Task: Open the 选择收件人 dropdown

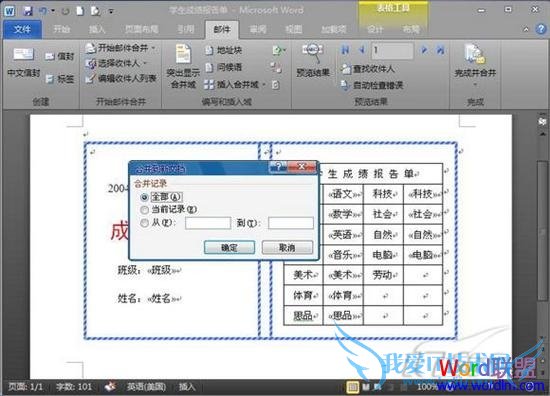Action: (x=116, y=63)
